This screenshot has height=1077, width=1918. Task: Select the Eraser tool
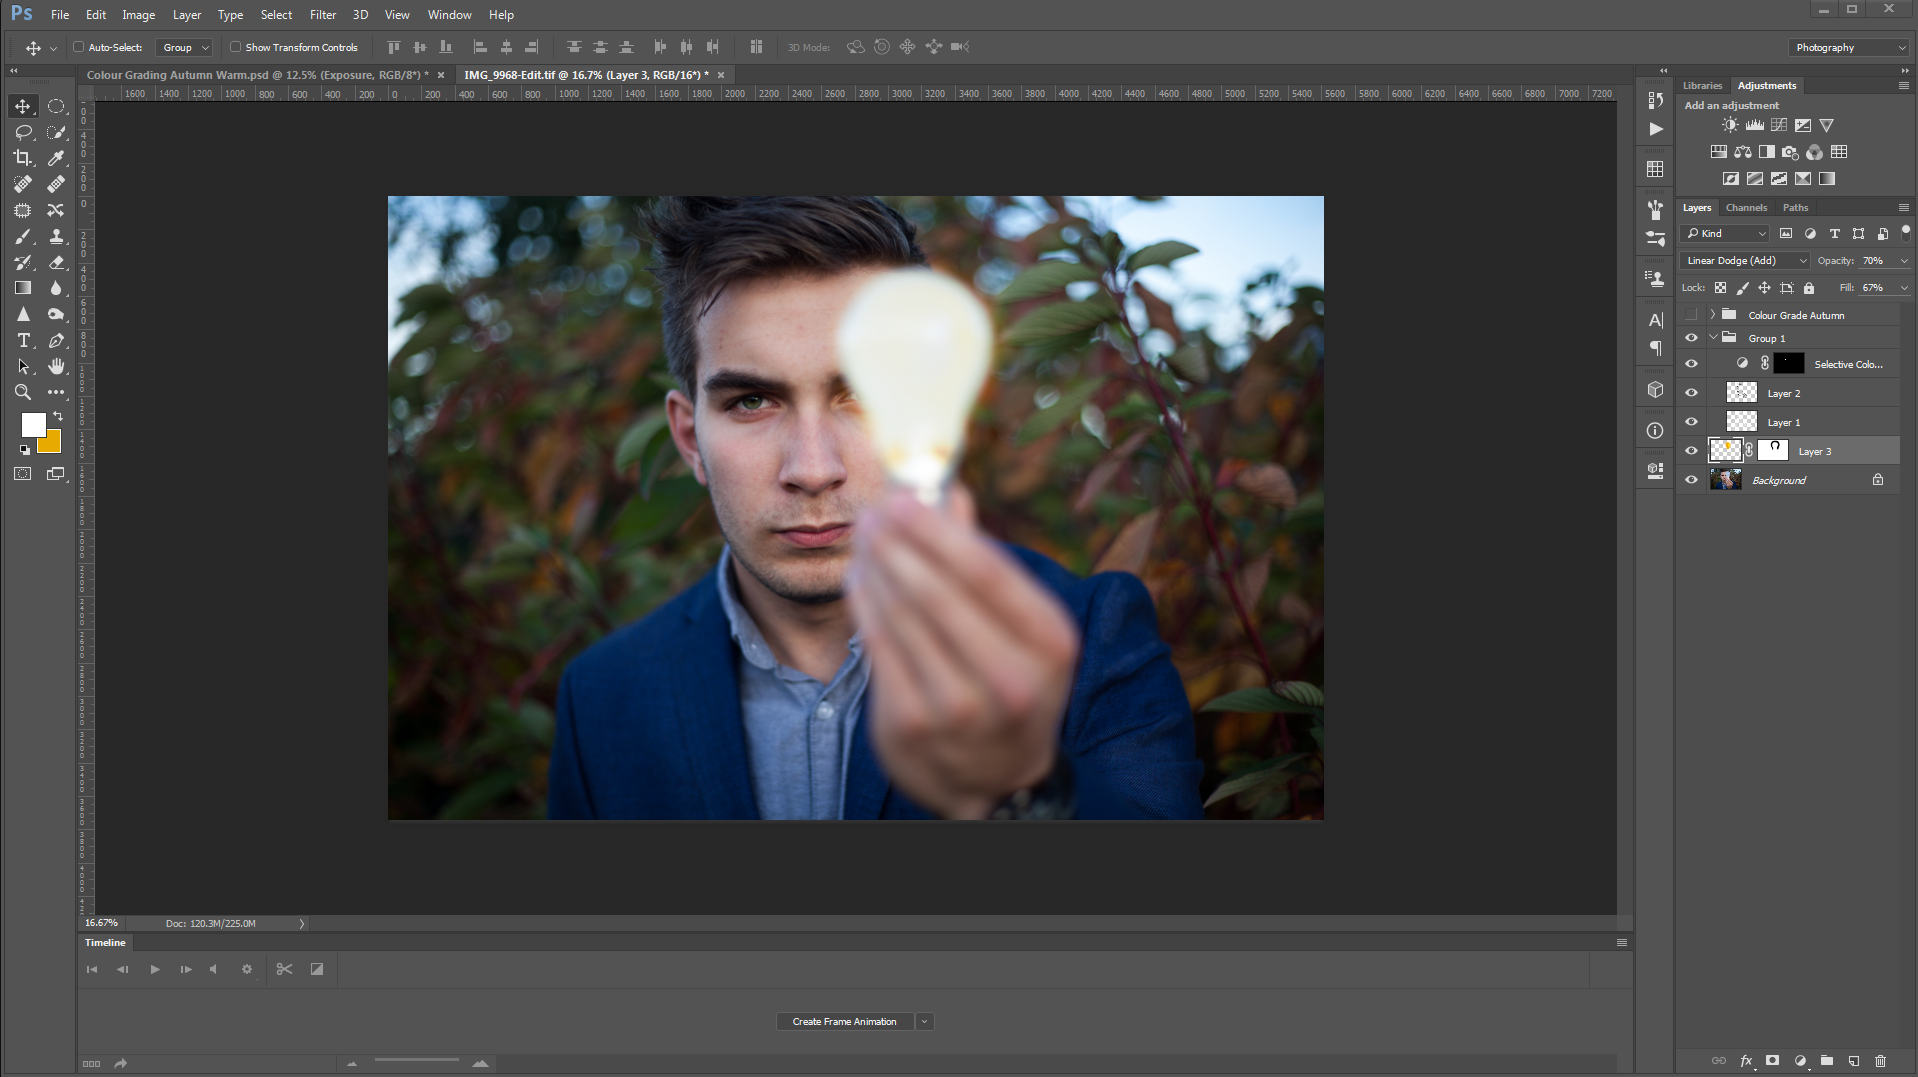tap(56, 262)
